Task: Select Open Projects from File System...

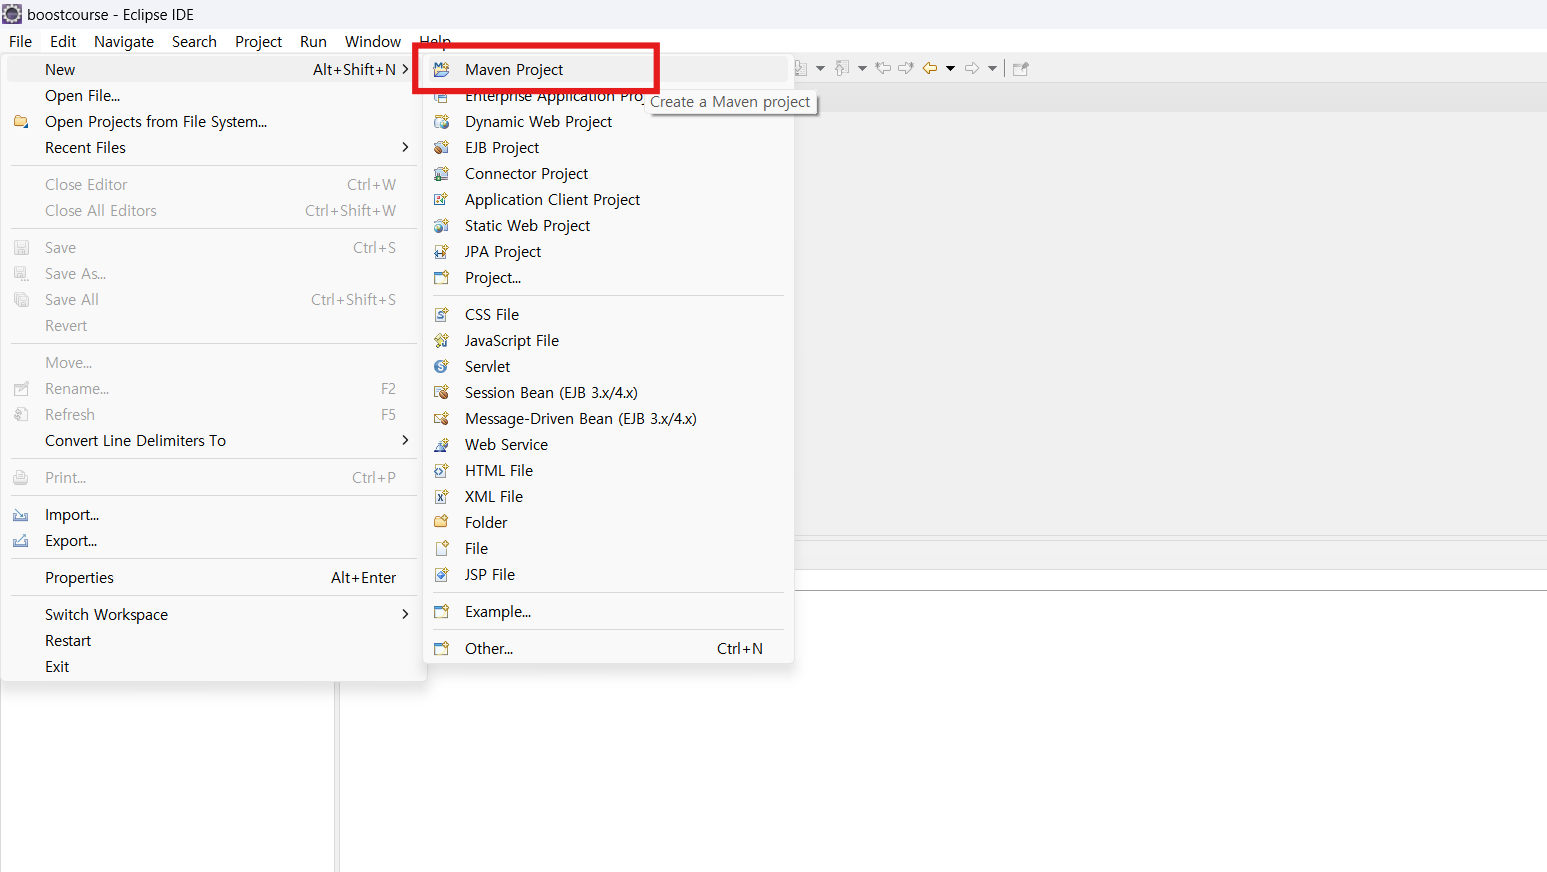Action: pyautogui.click(x=212, y=122)
